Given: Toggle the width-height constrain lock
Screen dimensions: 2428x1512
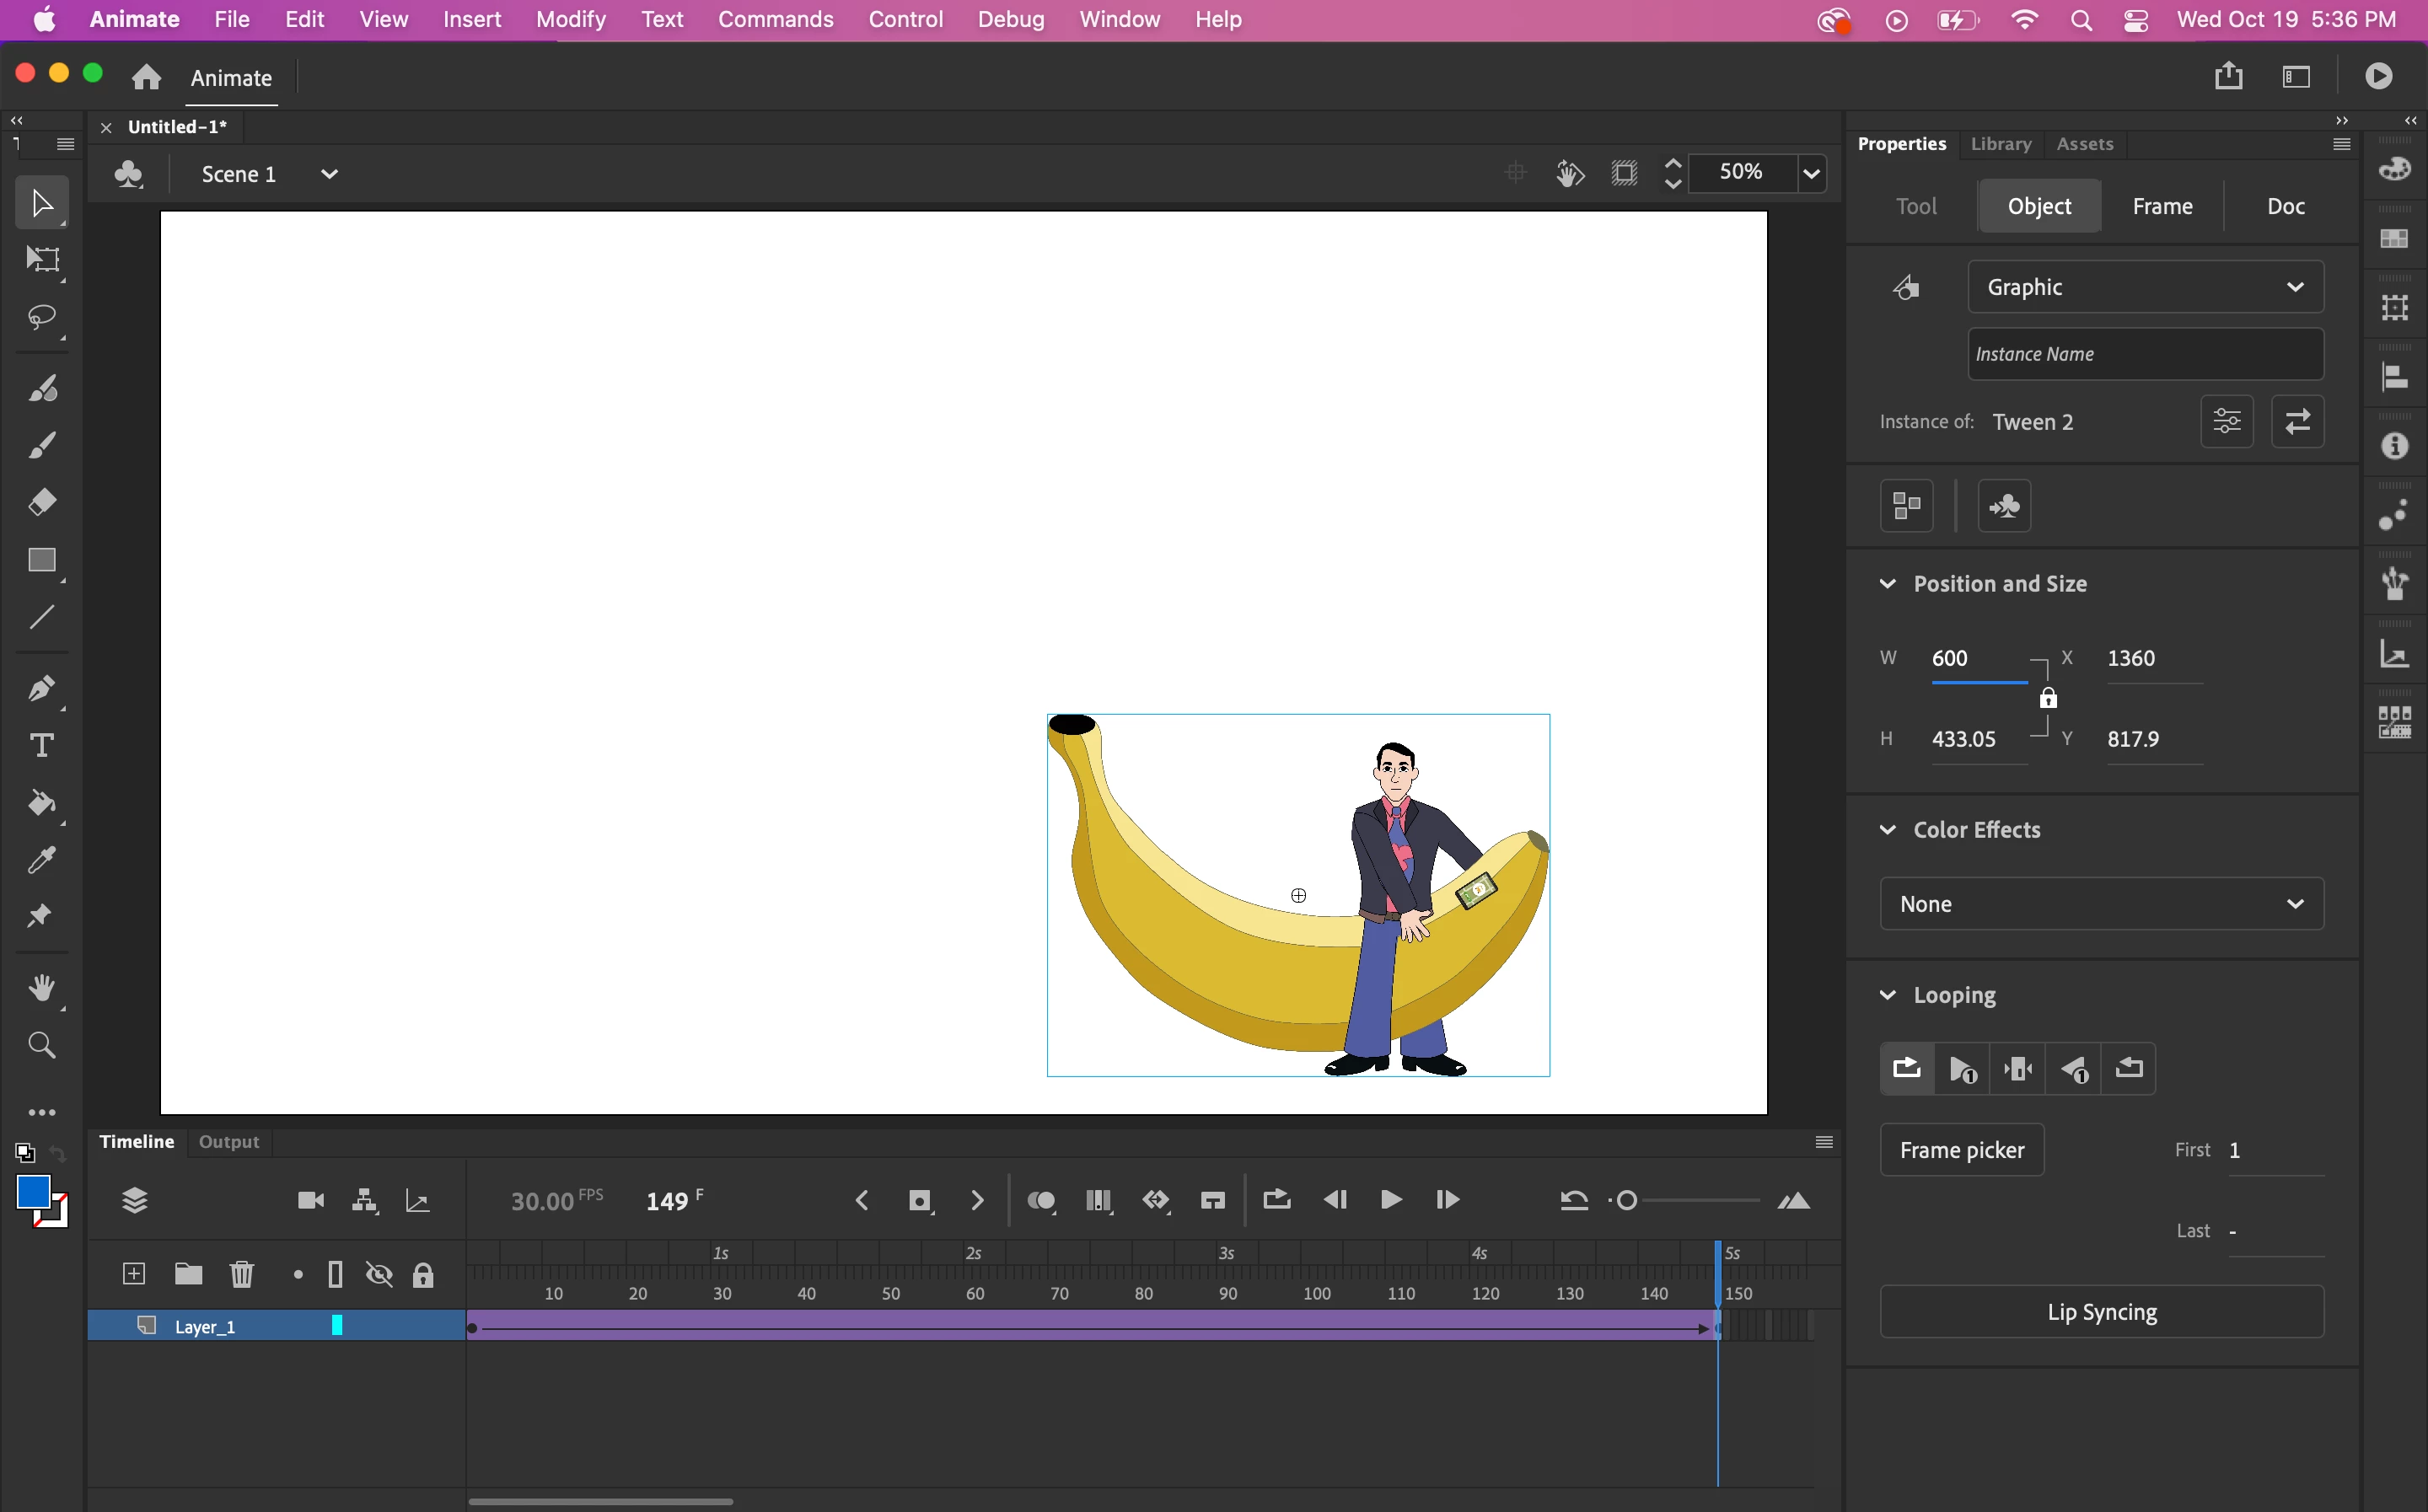Looking at the screenshot, I should 2047,698.
